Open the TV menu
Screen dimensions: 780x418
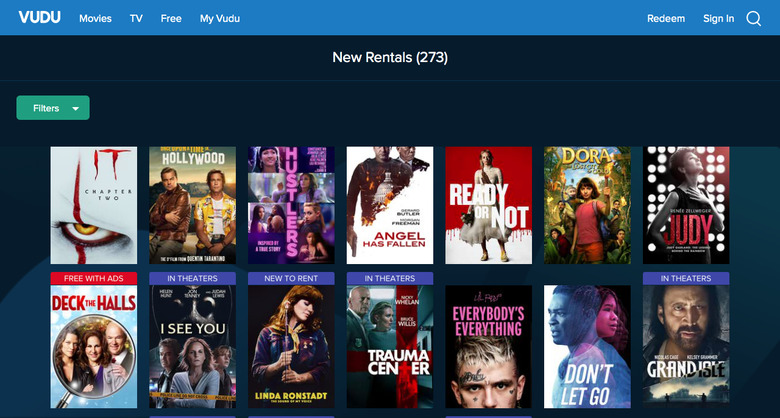[x=136, y=19]
